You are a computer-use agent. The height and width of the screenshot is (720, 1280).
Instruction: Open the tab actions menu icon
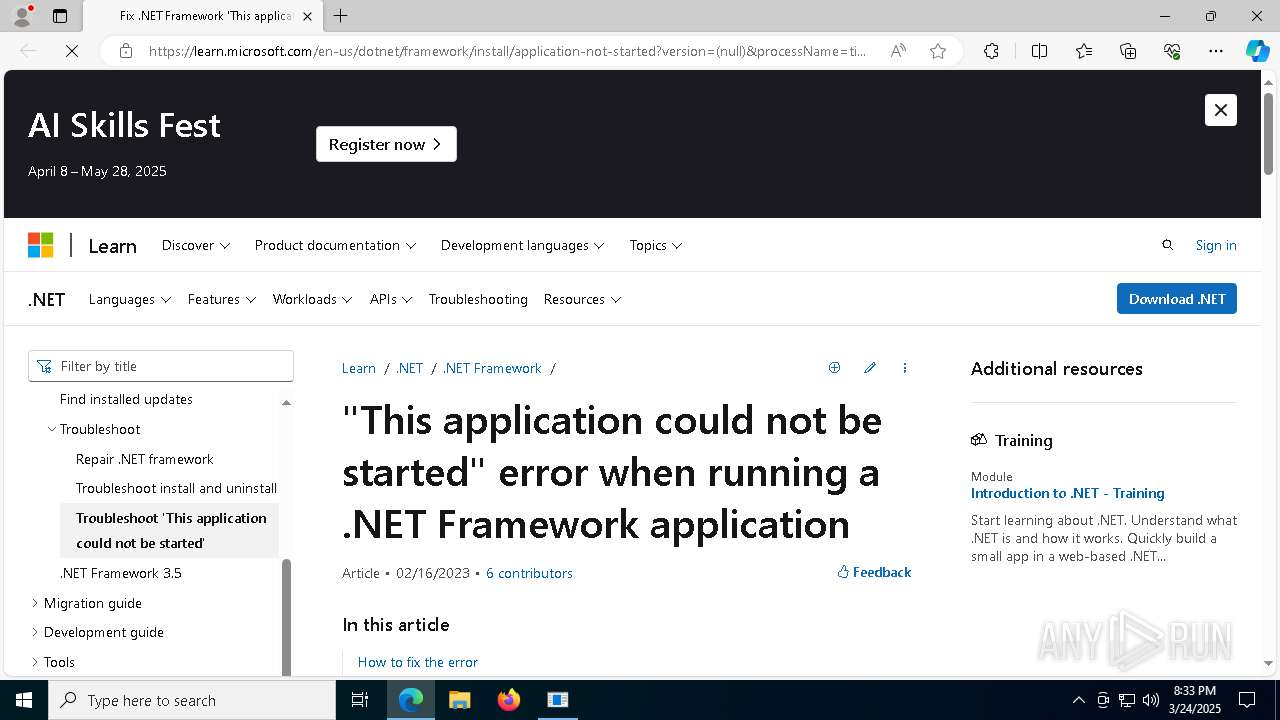(60, 16)
